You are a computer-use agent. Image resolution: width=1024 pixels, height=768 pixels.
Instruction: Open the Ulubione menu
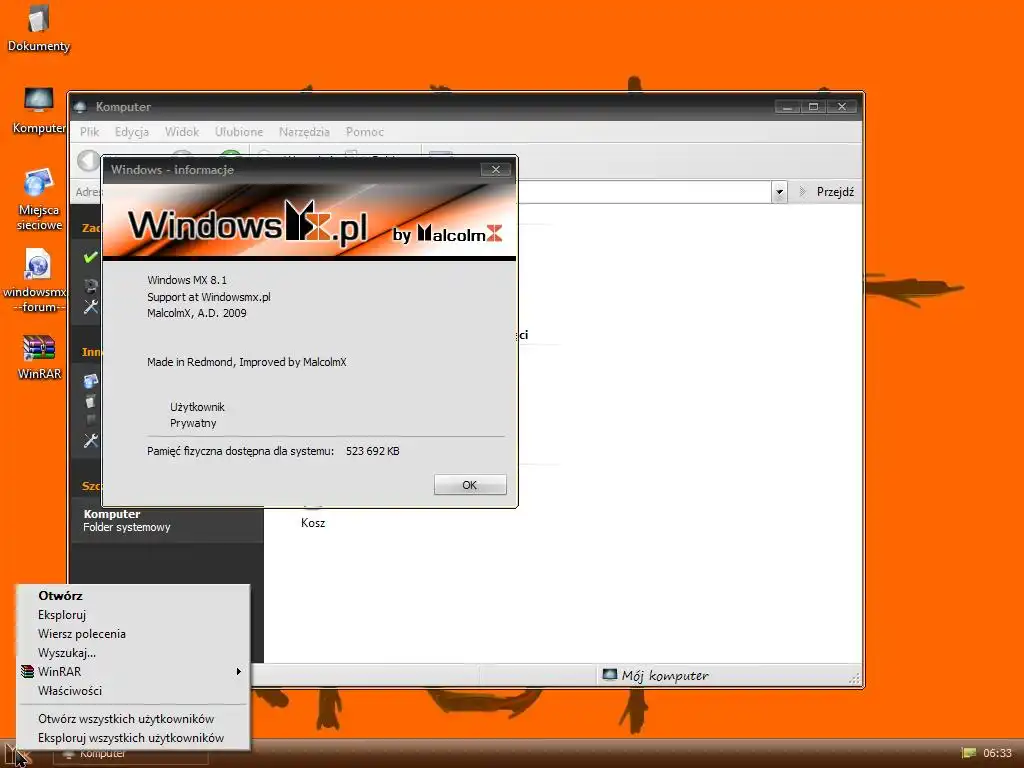click(x=239, y=132)
